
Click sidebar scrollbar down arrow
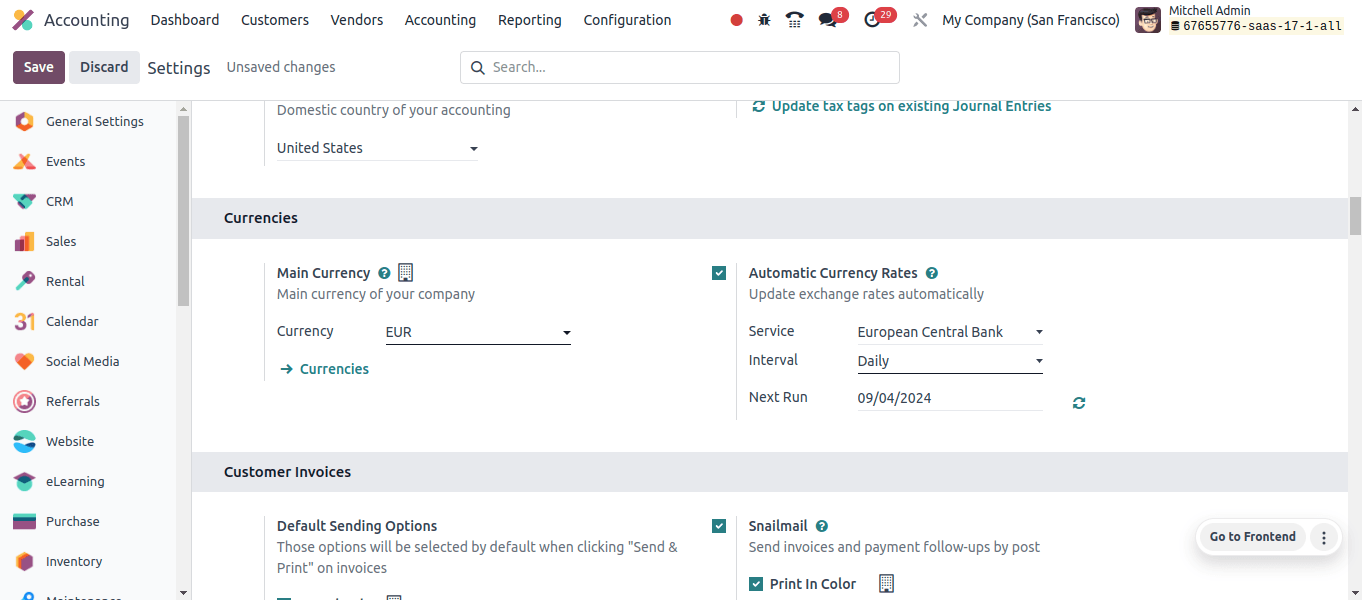click(183, 592)
